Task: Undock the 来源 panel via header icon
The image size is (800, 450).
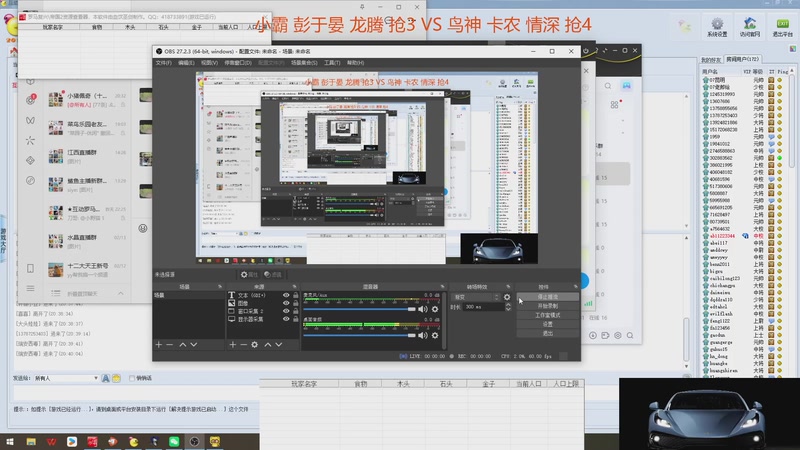Action: coord(294,287)
